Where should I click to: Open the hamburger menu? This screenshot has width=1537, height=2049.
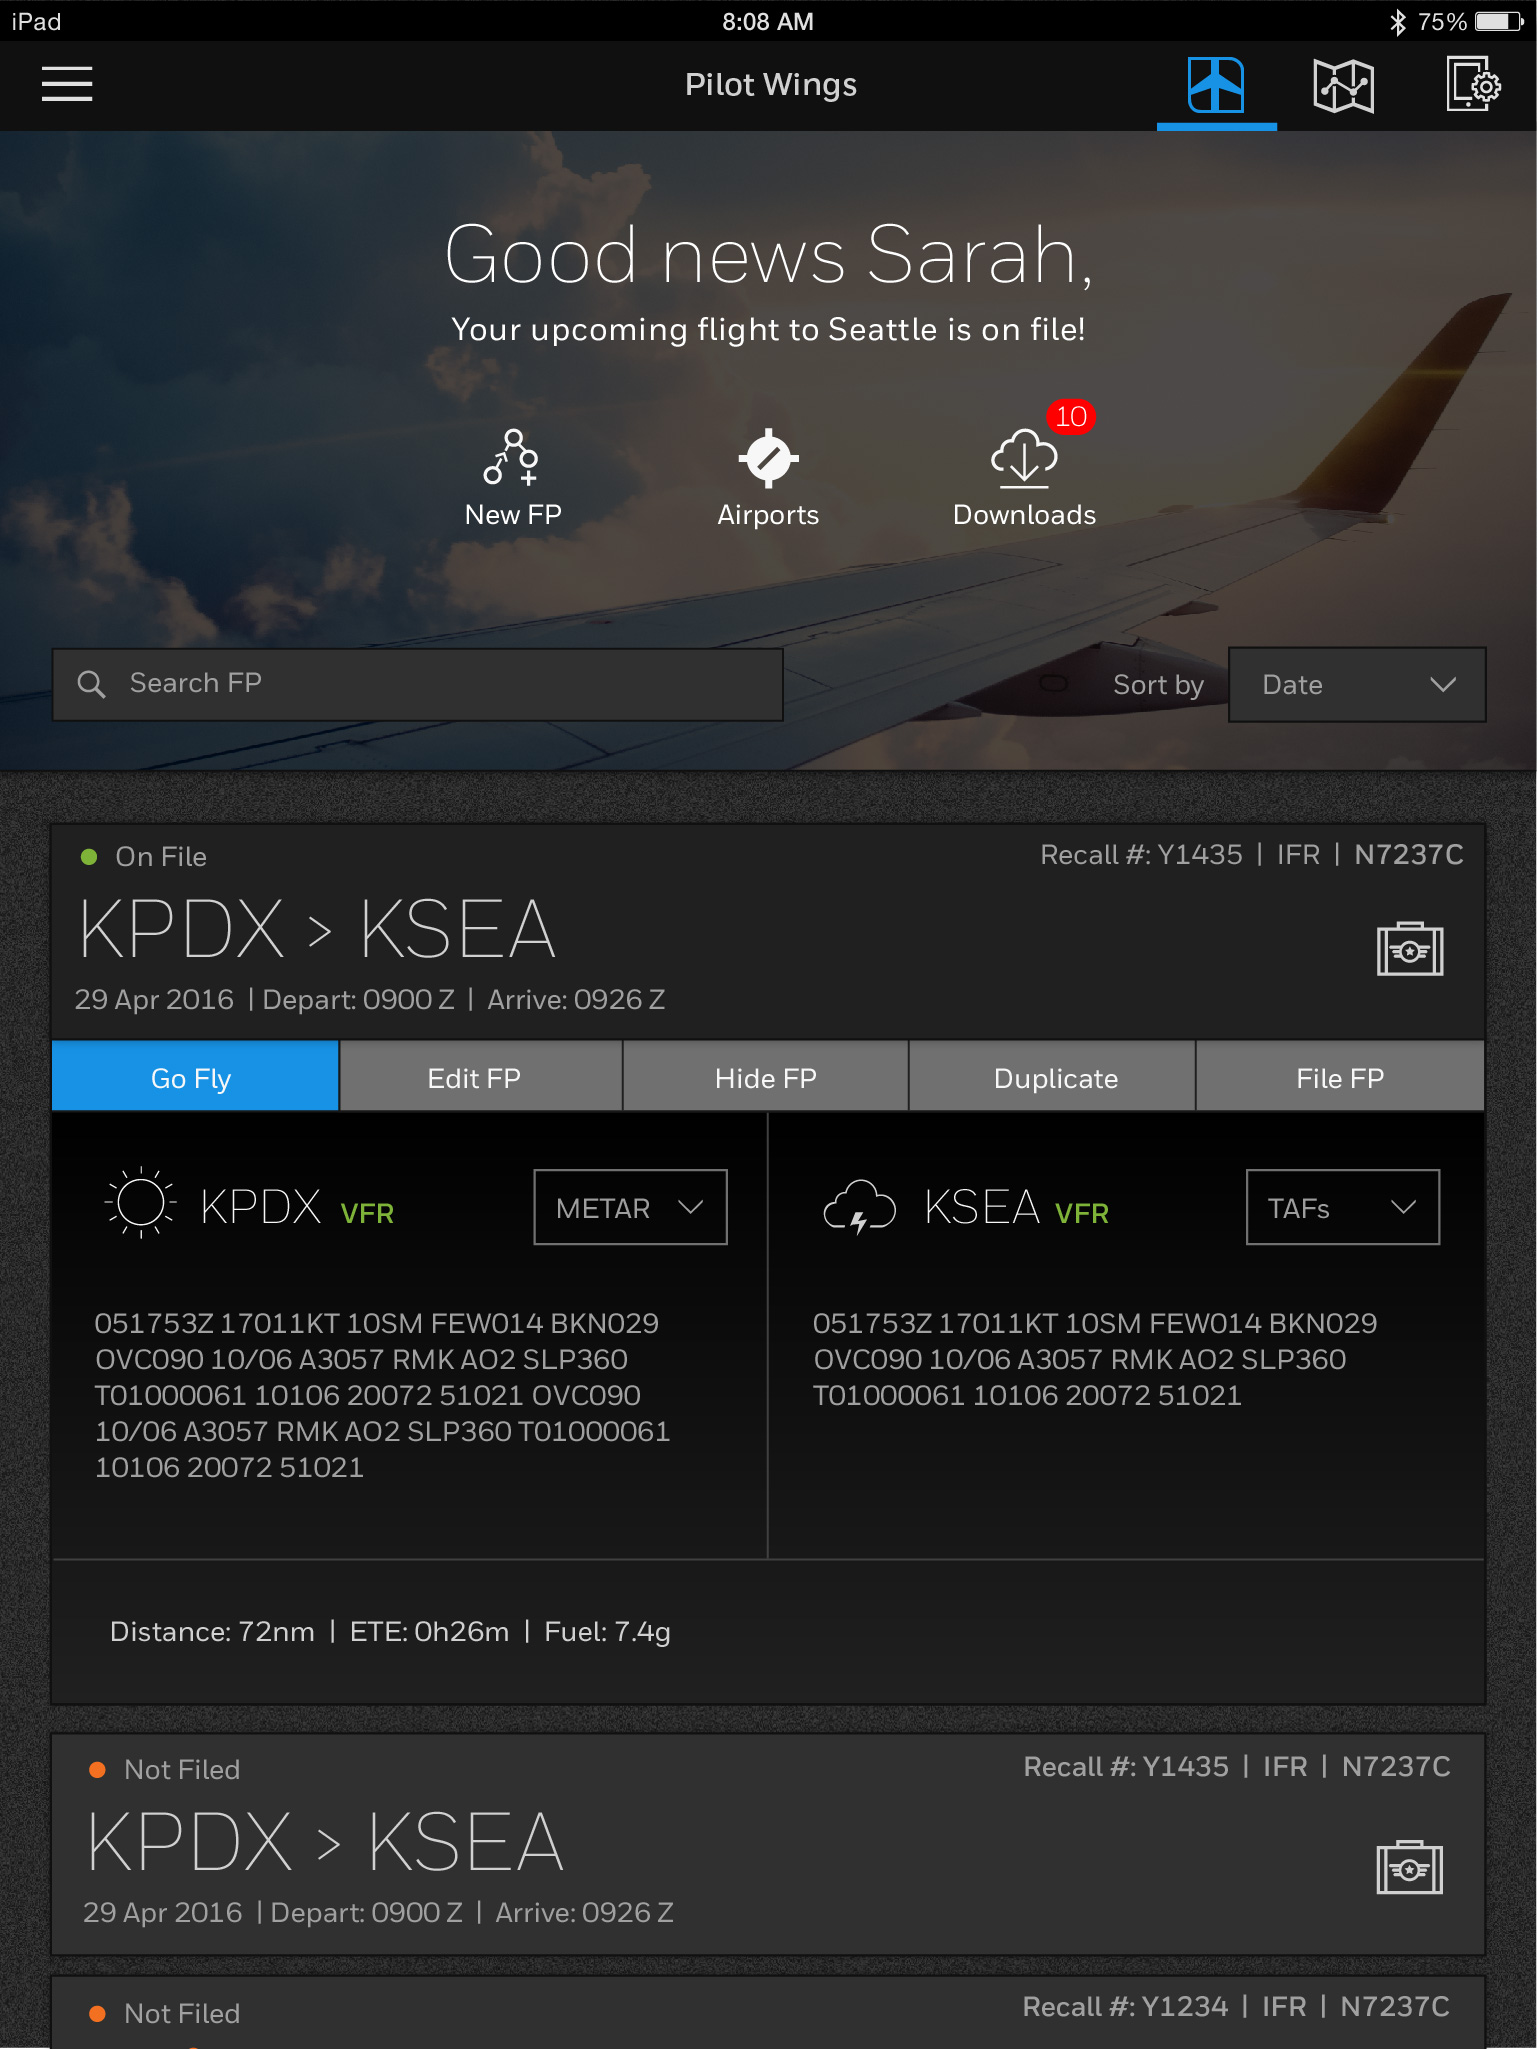coord(67,84)
